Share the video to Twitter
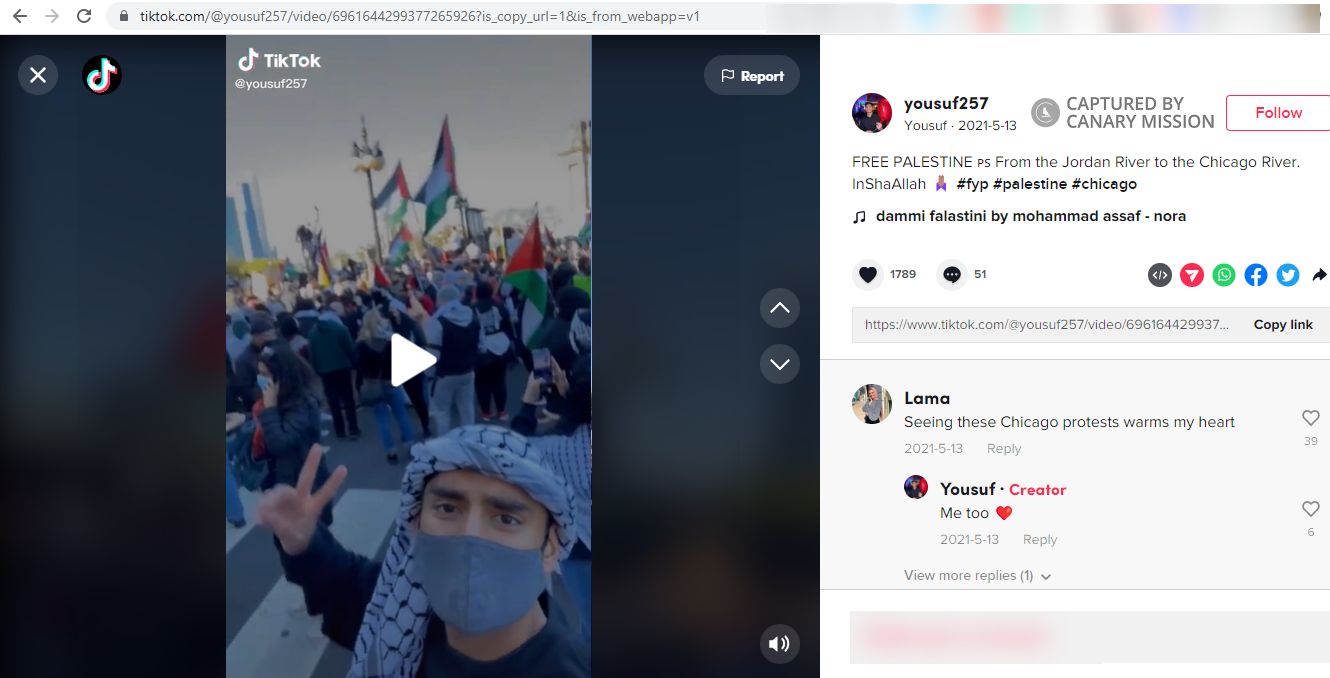Screen dimensions: 1330x678 (1287, 274)
